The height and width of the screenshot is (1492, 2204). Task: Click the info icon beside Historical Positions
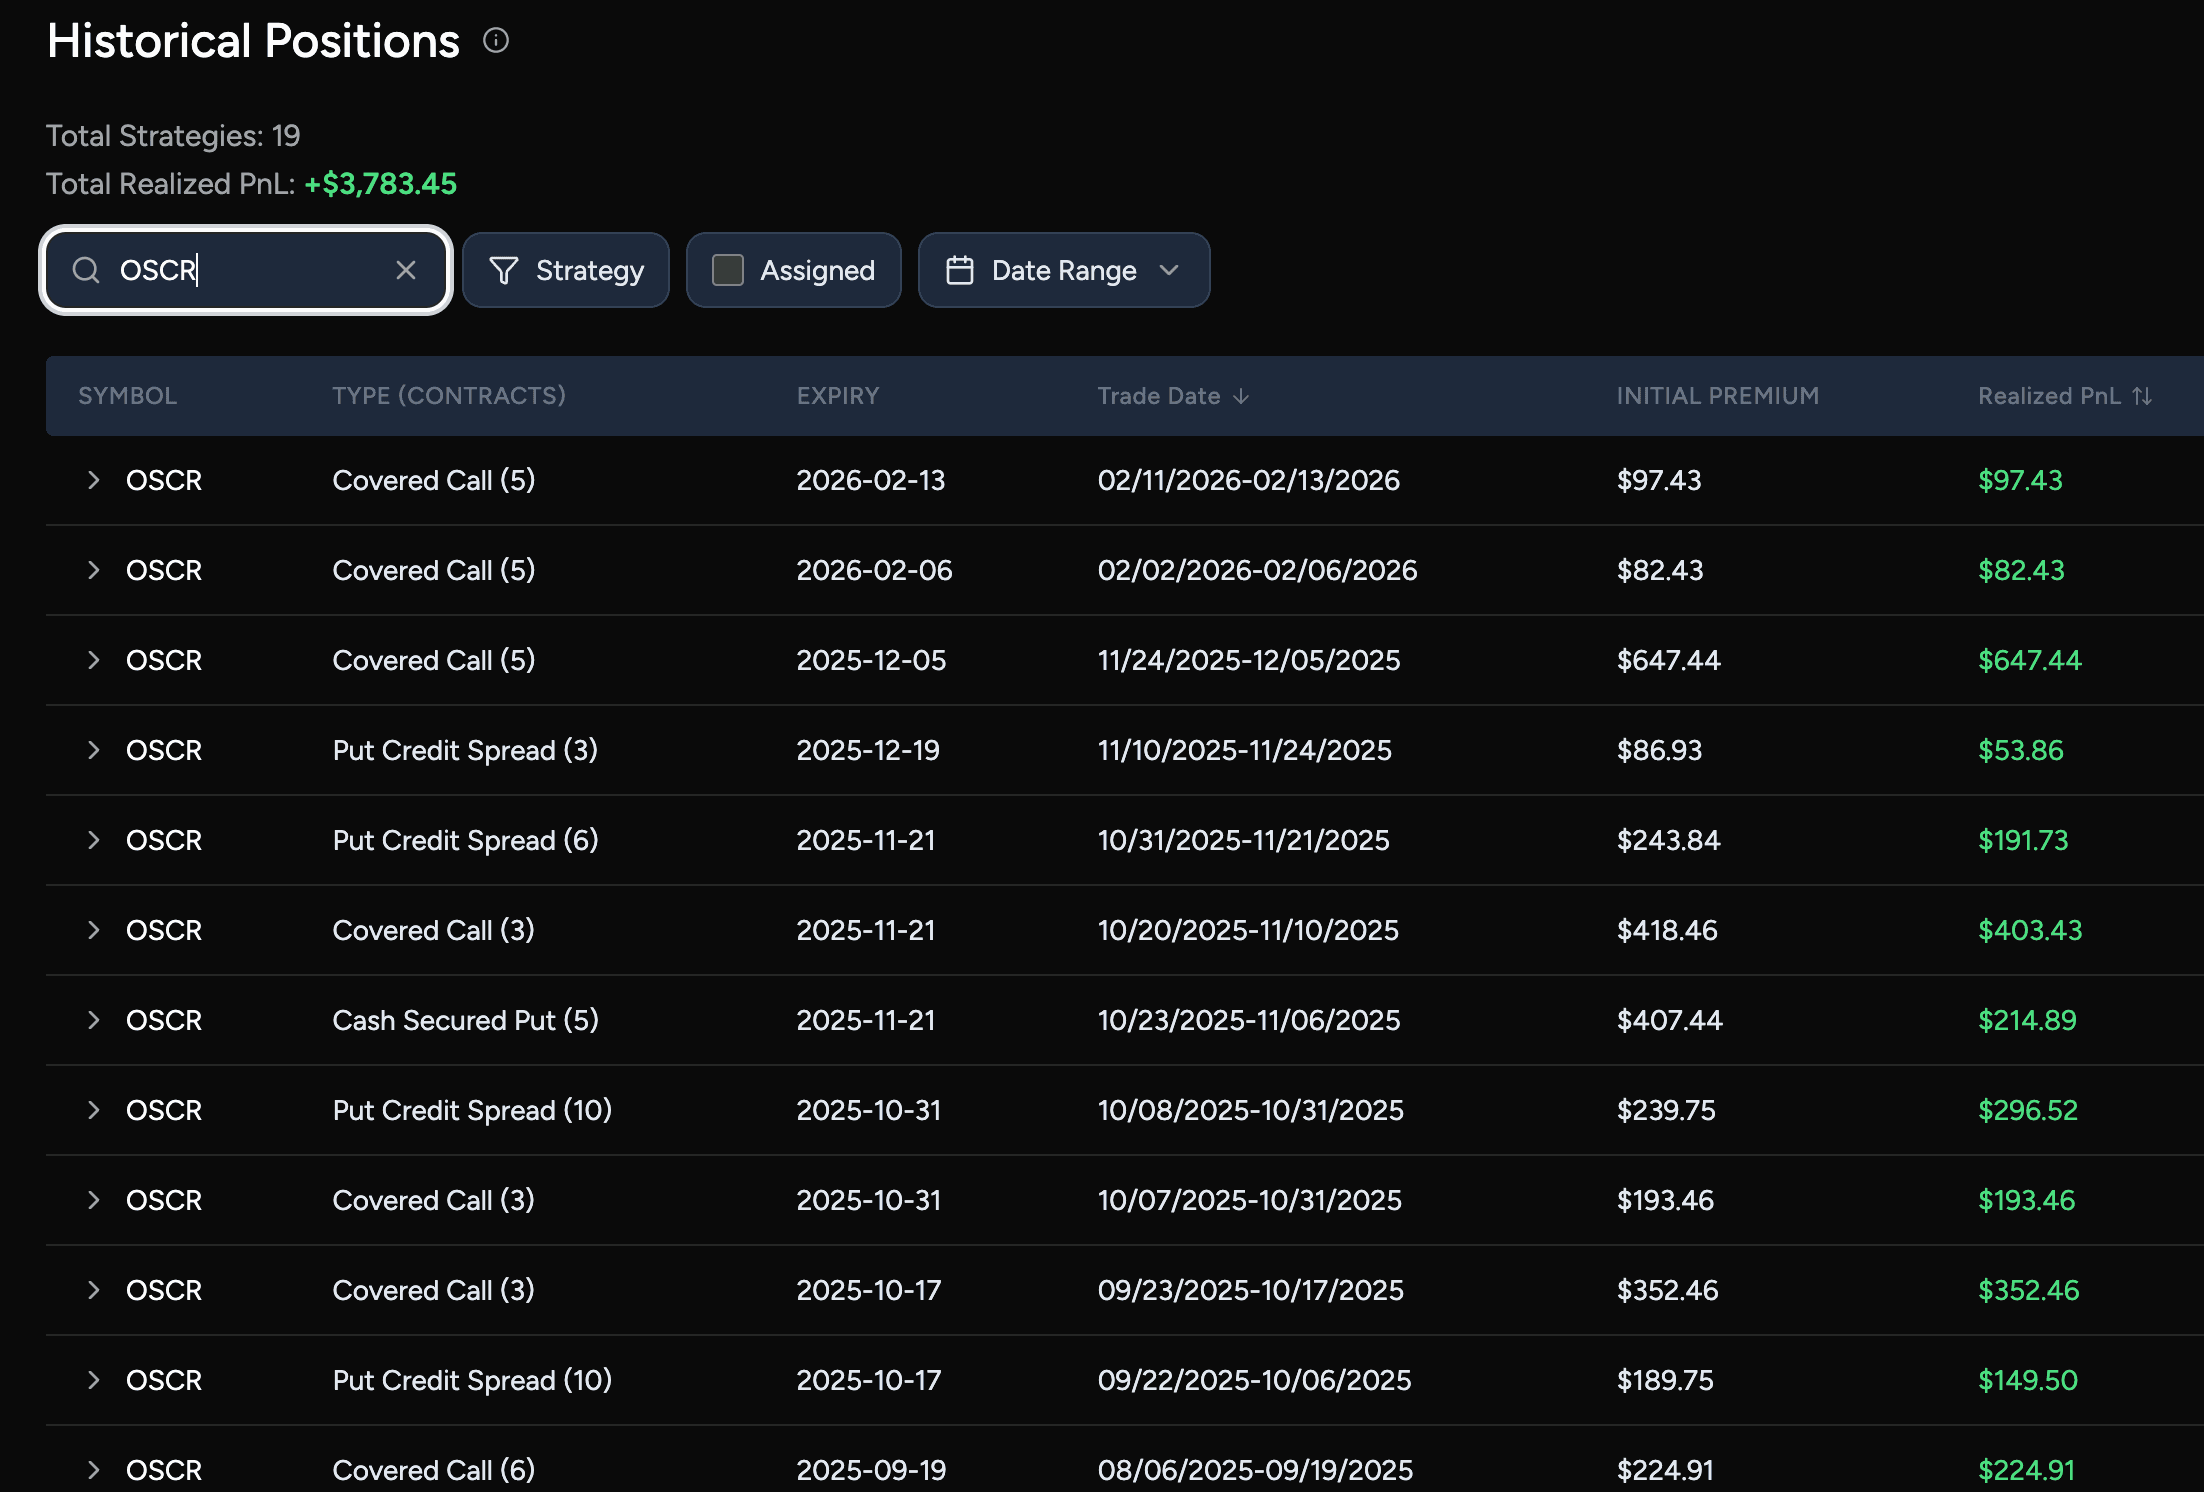pyautogui.click(x=496, y=40)
